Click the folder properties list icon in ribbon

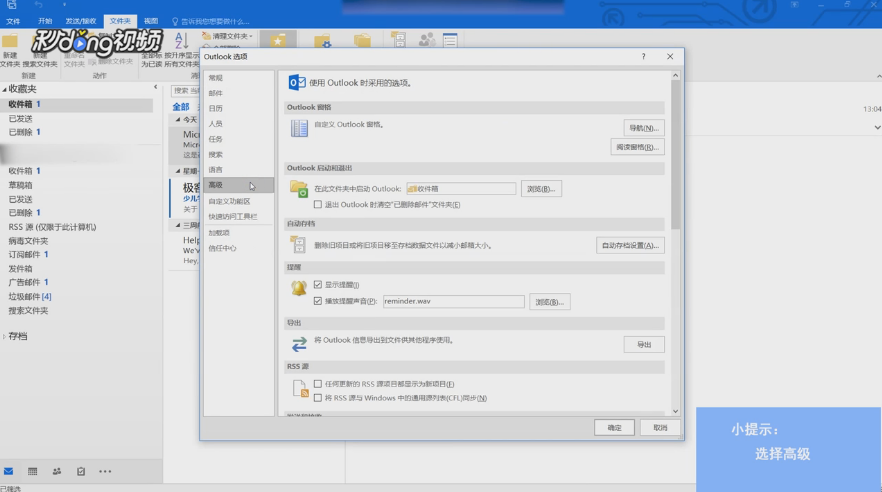pos(450,40)
